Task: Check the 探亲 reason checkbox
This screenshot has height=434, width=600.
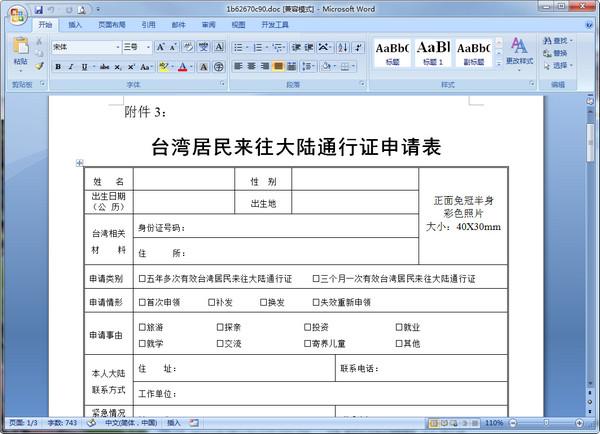Action: point(220,327)
